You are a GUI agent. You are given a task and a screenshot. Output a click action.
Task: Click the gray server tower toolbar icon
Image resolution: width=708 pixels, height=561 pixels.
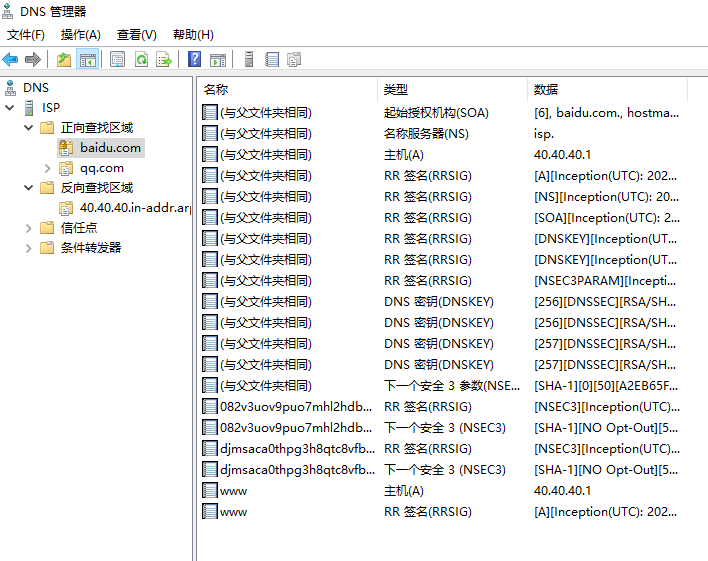click(249, 59)
